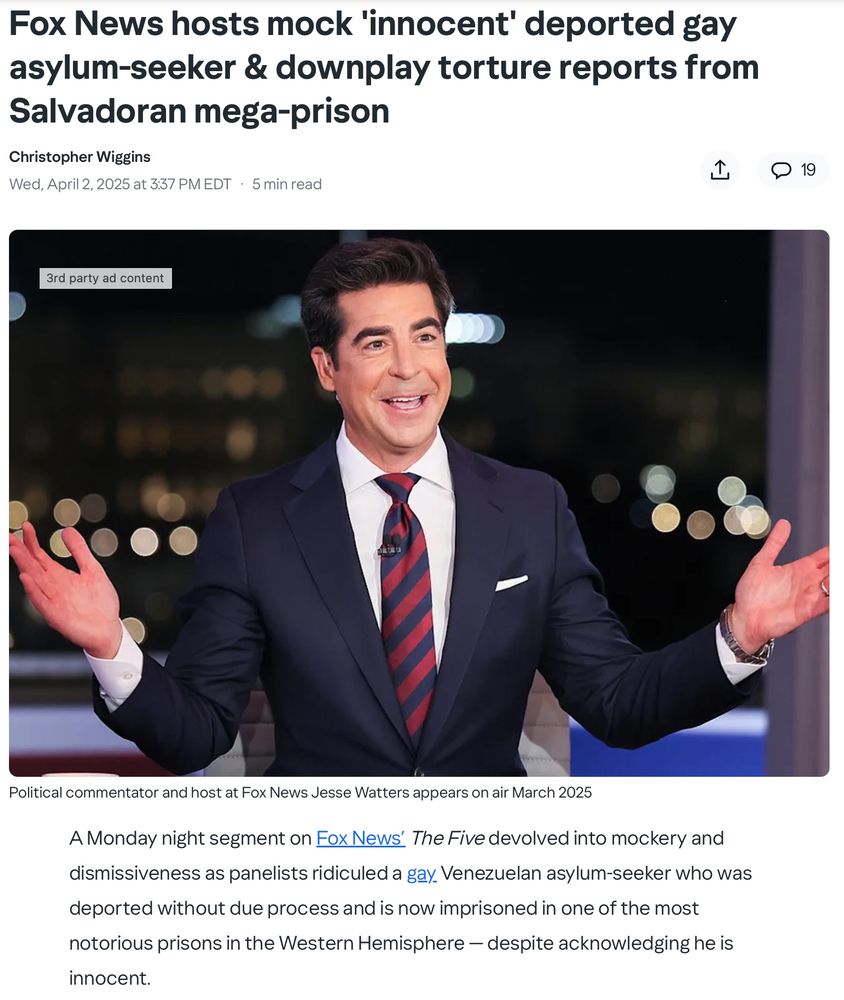Viewport: 844px width, 1000px height.
Task: Click the publish date Wed, April 2, 2025
Action: click(120, 184)
